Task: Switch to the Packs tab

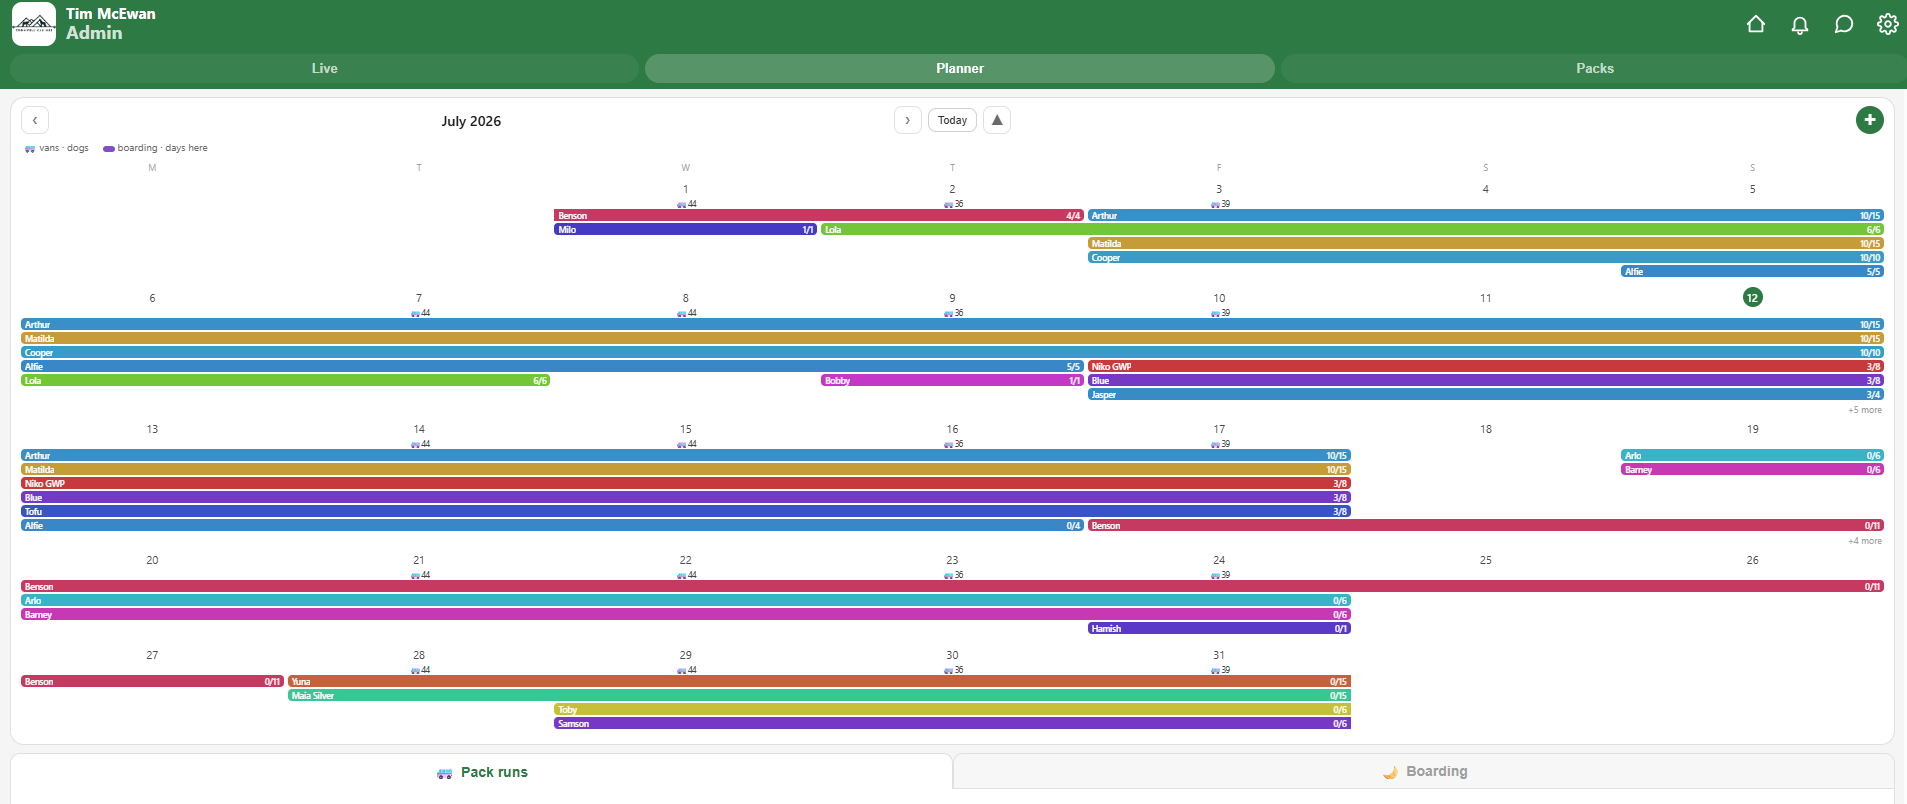Action: (1594, 68)
